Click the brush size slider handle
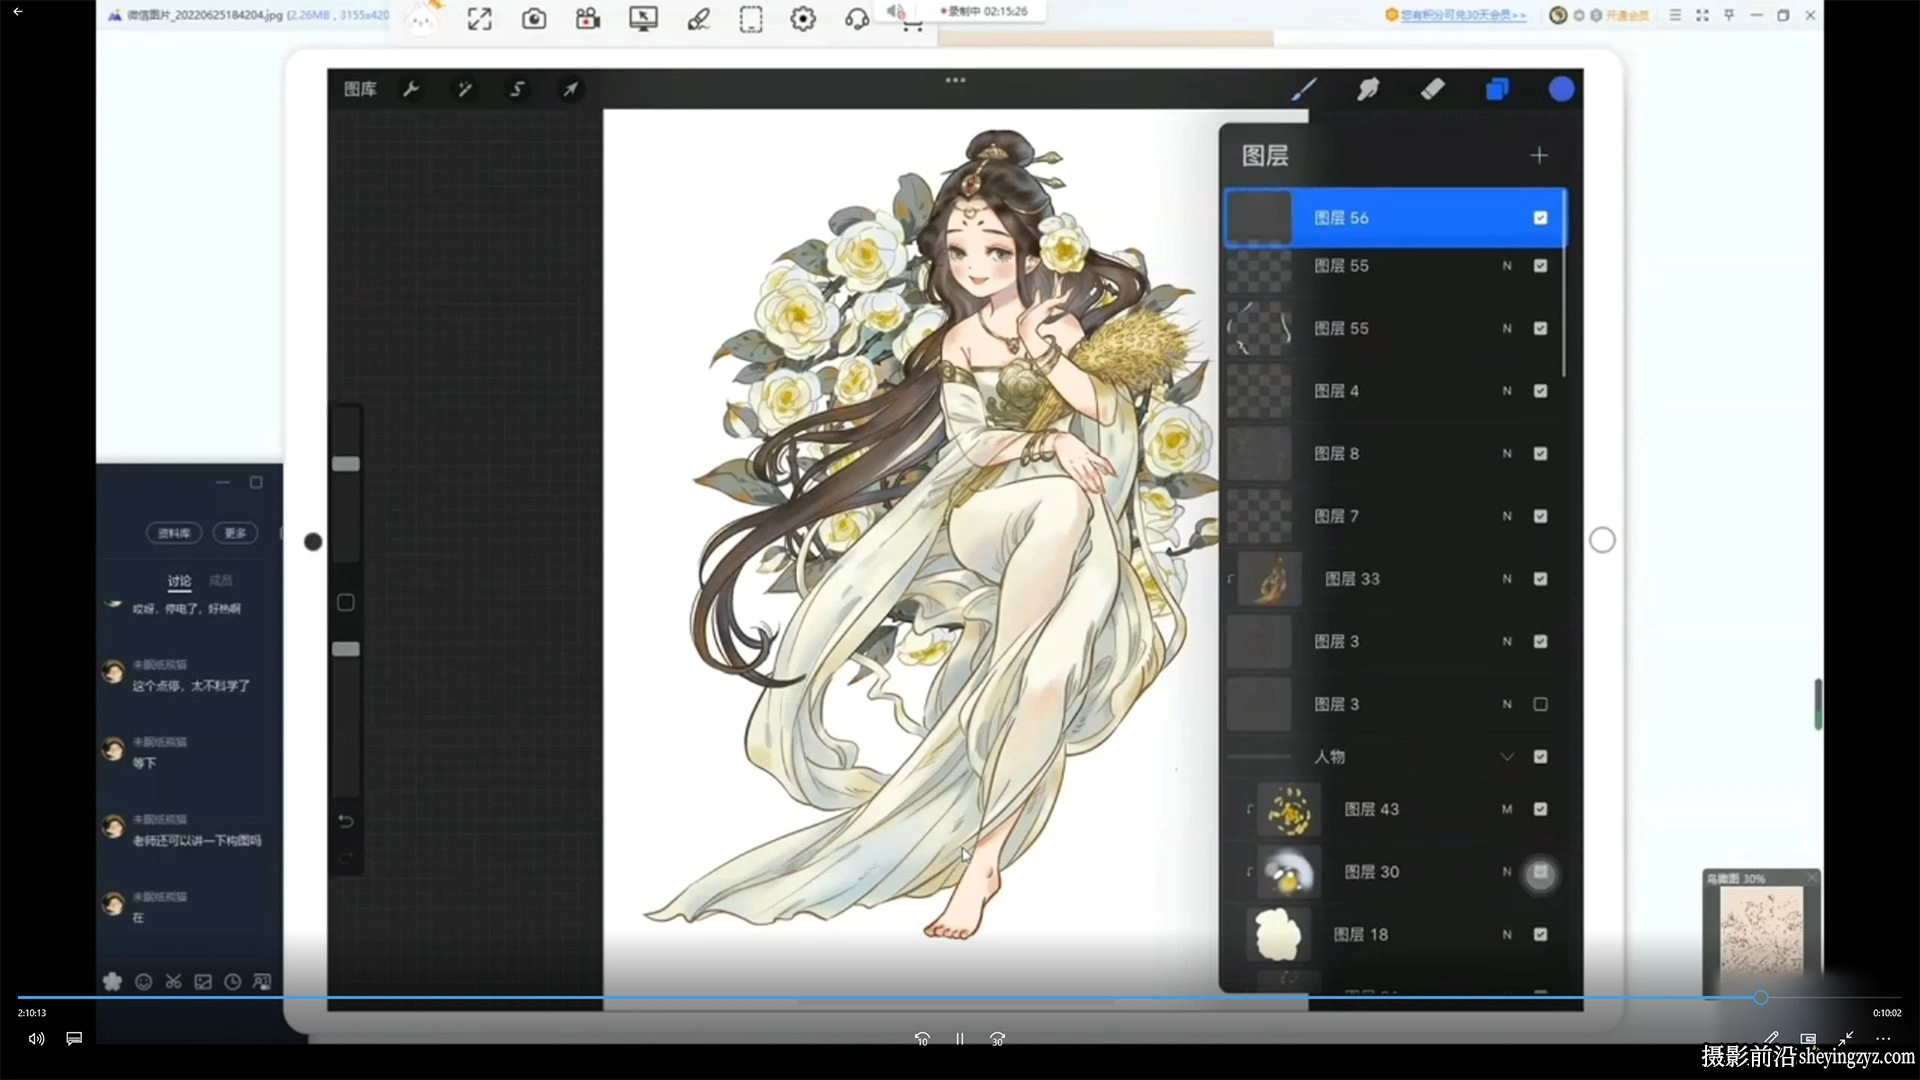Viewport: 1920px width, 1080px height. [346, 464]
